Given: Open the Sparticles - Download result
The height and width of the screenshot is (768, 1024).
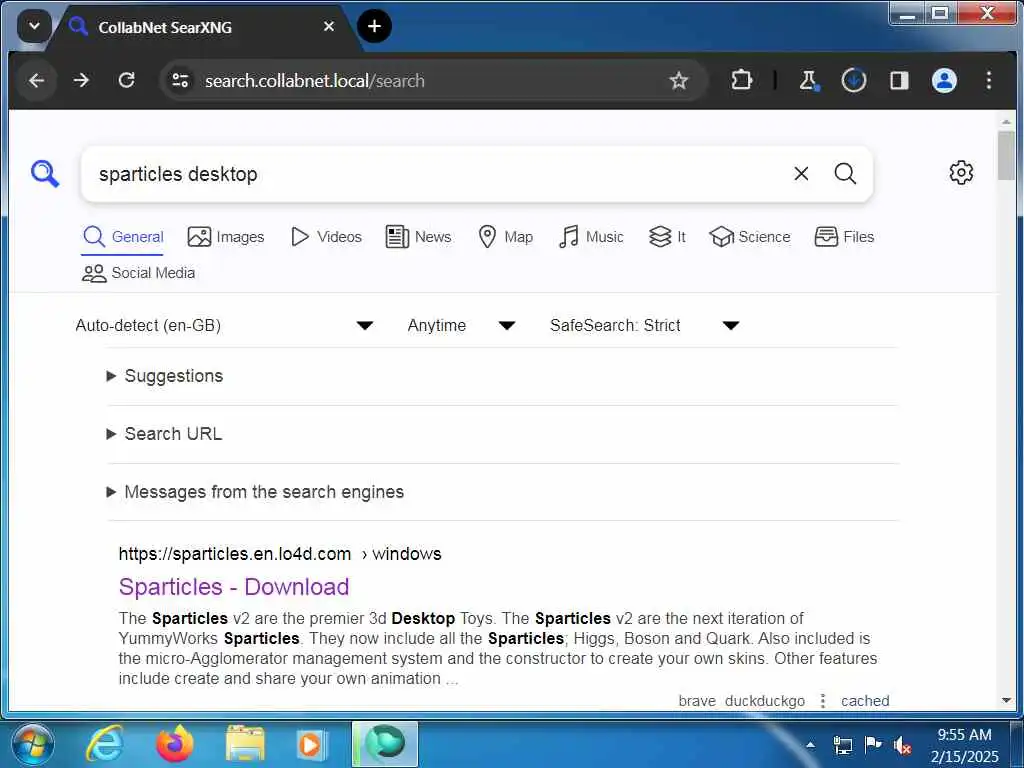Looking at the screenshot, I should [x=234, y=586].
